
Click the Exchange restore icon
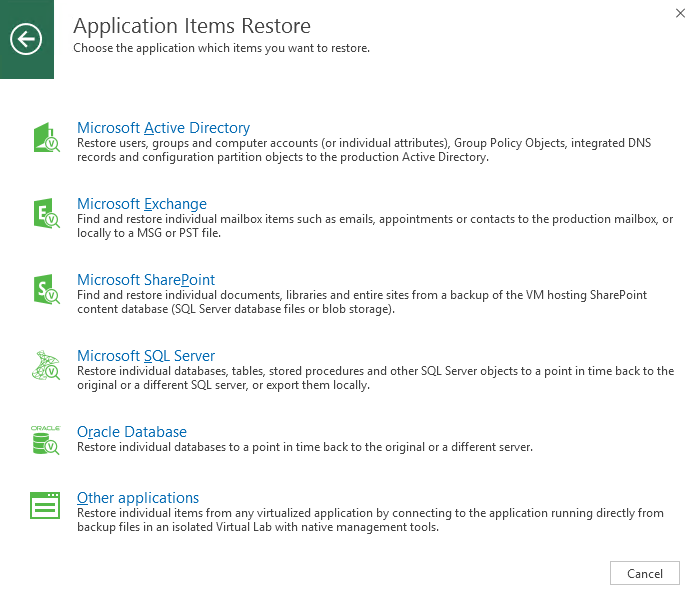pos(46,213)
